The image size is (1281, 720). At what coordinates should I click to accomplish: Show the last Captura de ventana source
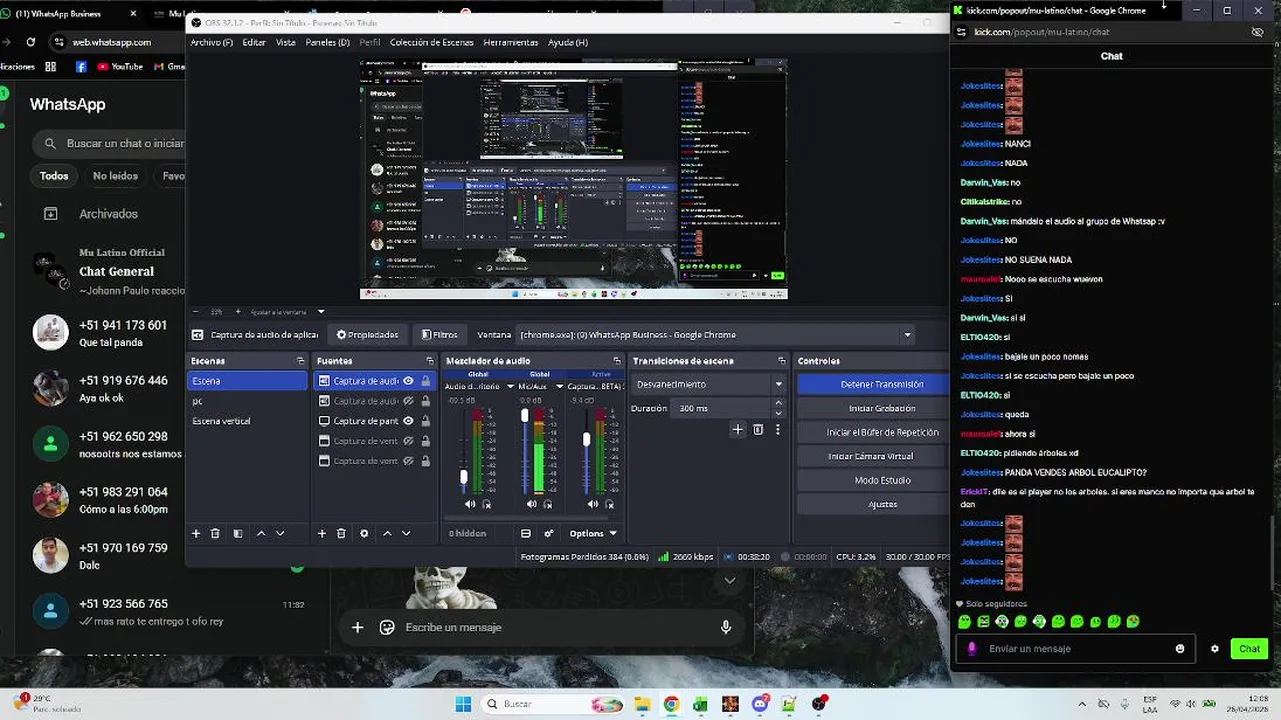(408, 461)
